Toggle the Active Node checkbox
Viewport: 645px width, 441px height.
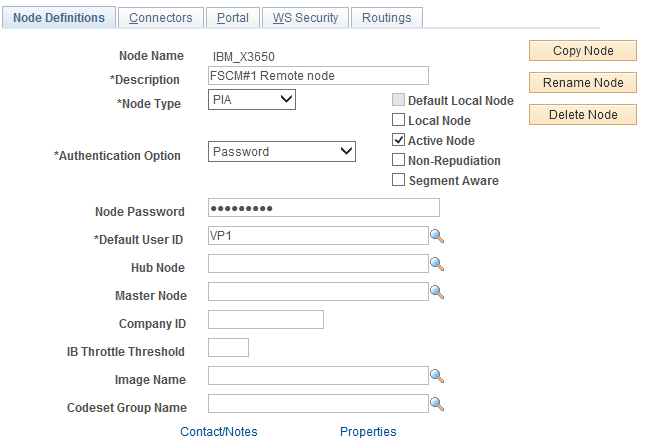pos(399,141)
